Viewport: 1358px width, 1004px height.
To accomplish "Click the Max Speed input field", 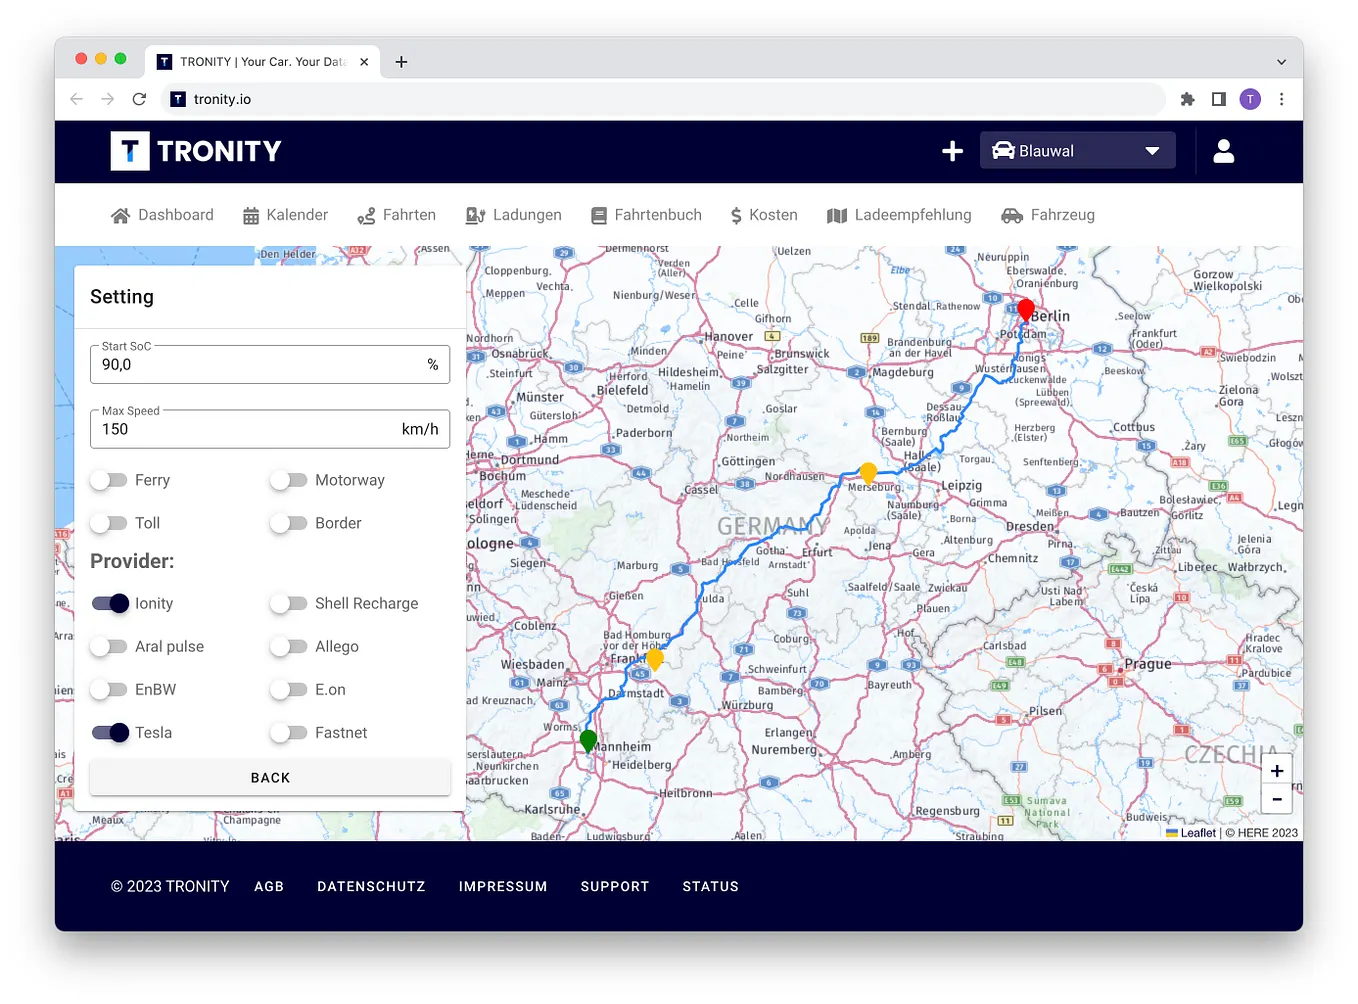I will [270, 429].
